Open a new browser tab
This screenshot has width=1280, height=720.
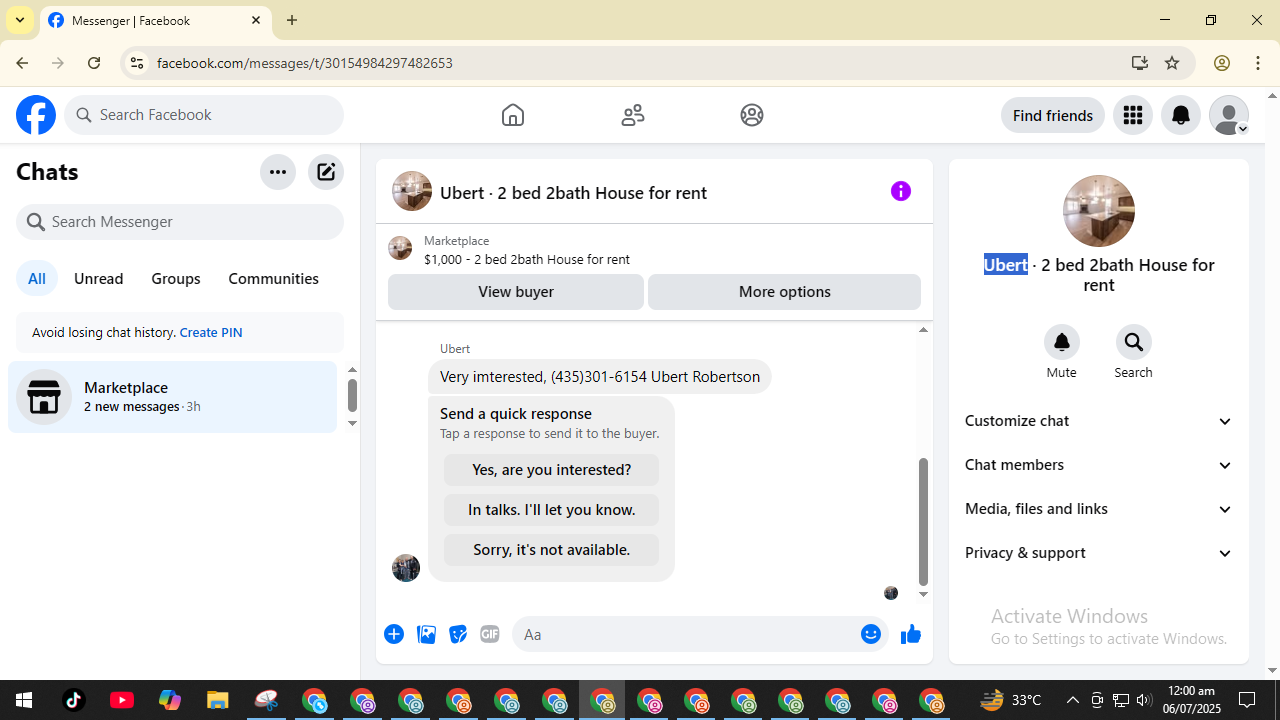click(292, 20)
